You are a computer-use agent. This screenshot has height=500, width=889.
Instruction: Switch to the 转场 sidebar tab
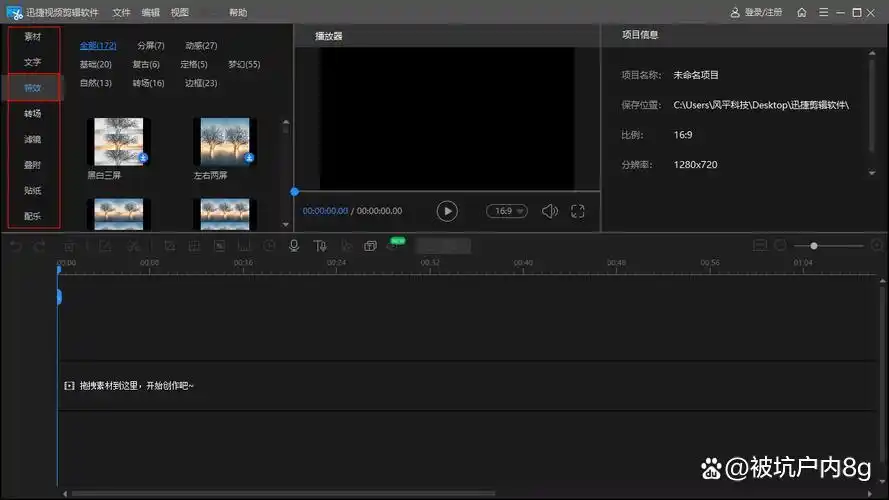tap(33, 114)
